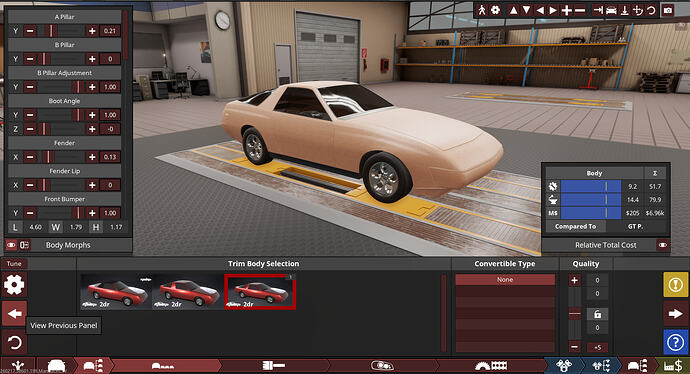Click Compared To button in stats panel
The height and width of the screenshot is (374, 690).
[575, 226]
